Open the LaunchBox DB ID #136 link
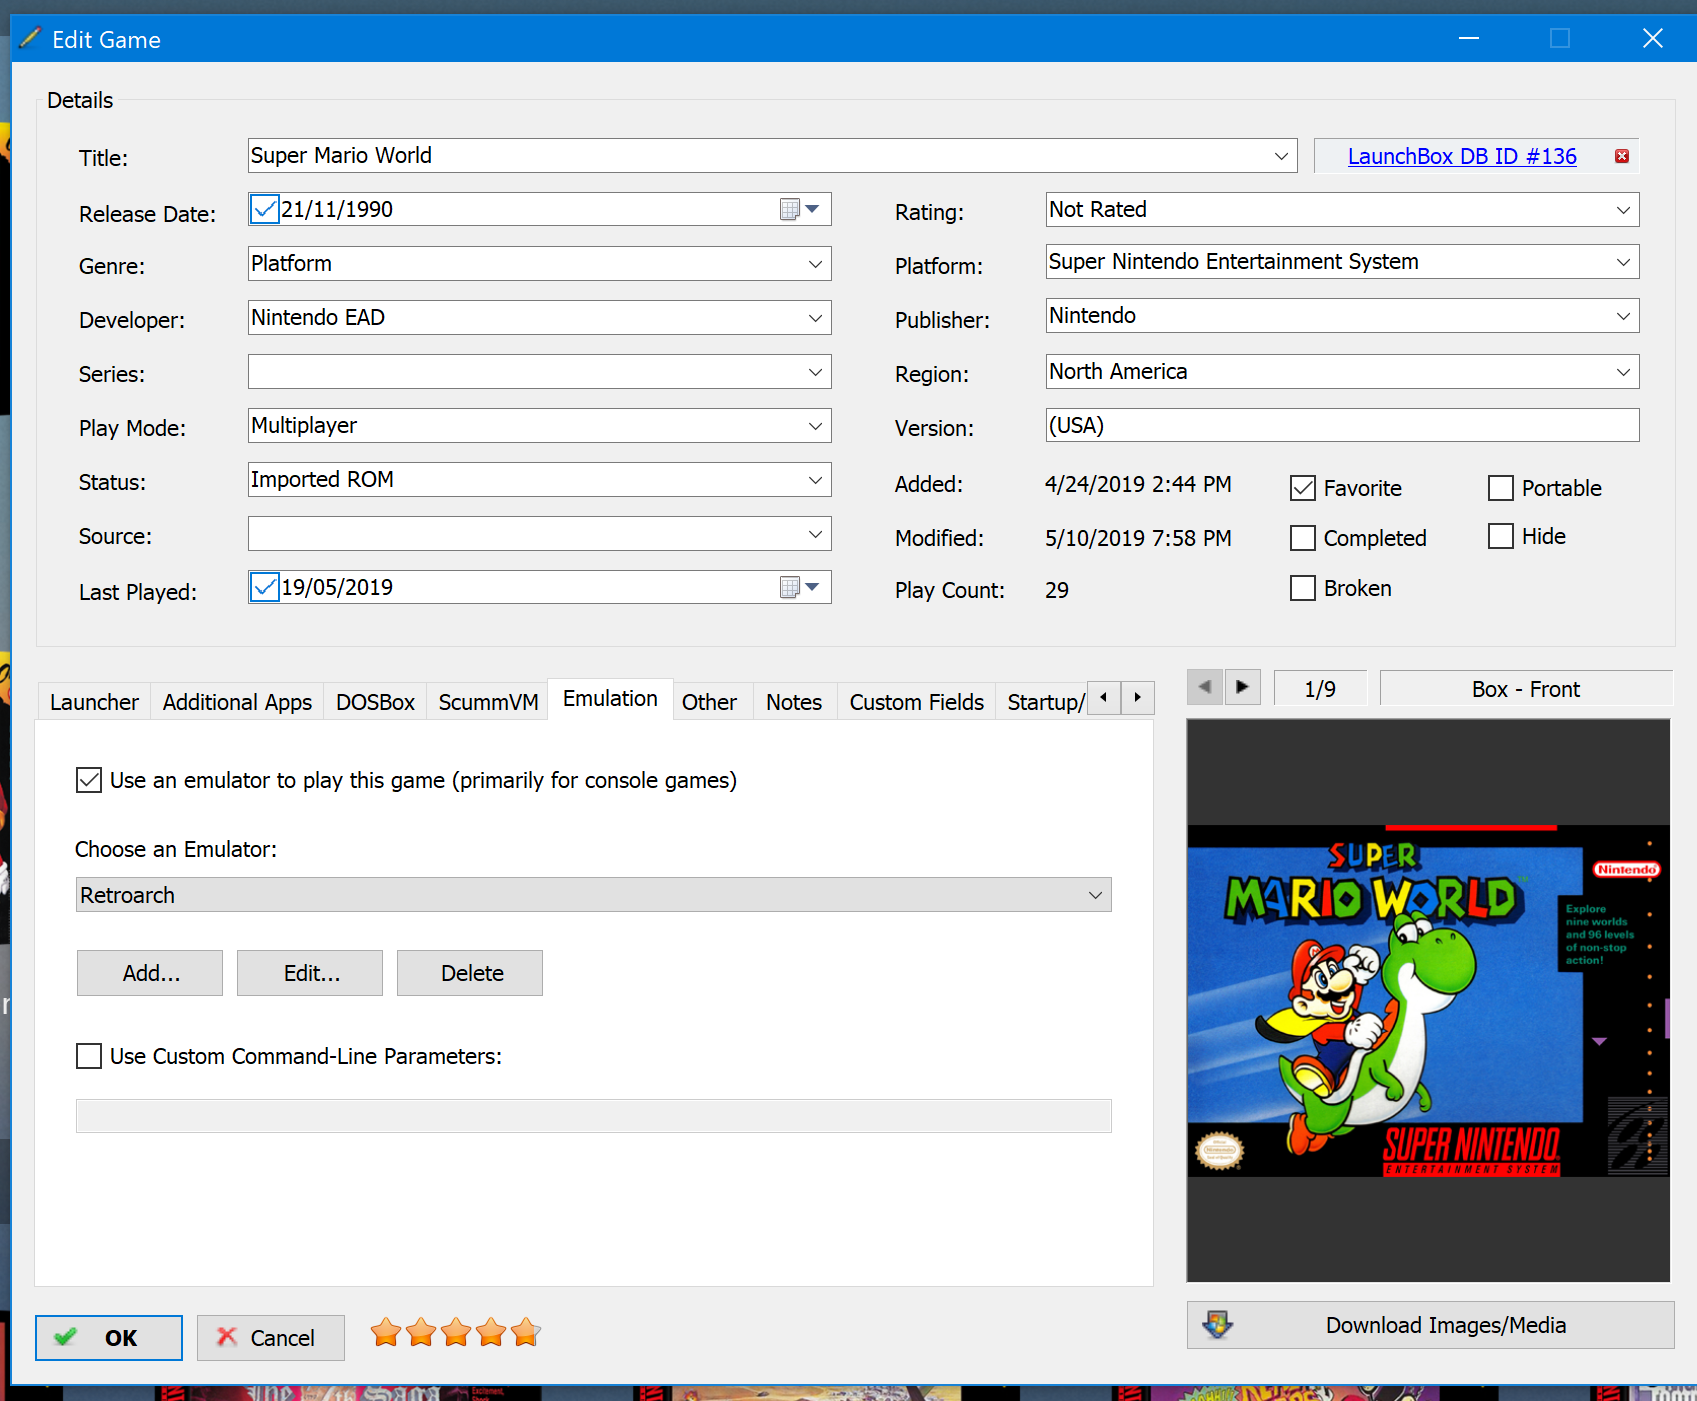Screen dimensions: 1697x1401 1462,156
